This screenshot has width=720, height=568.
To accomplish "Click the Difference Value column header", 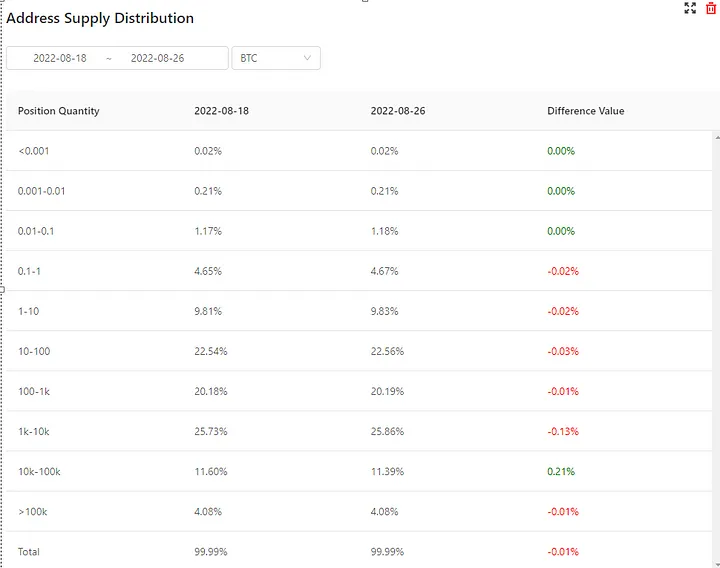I will click(585, 111).
